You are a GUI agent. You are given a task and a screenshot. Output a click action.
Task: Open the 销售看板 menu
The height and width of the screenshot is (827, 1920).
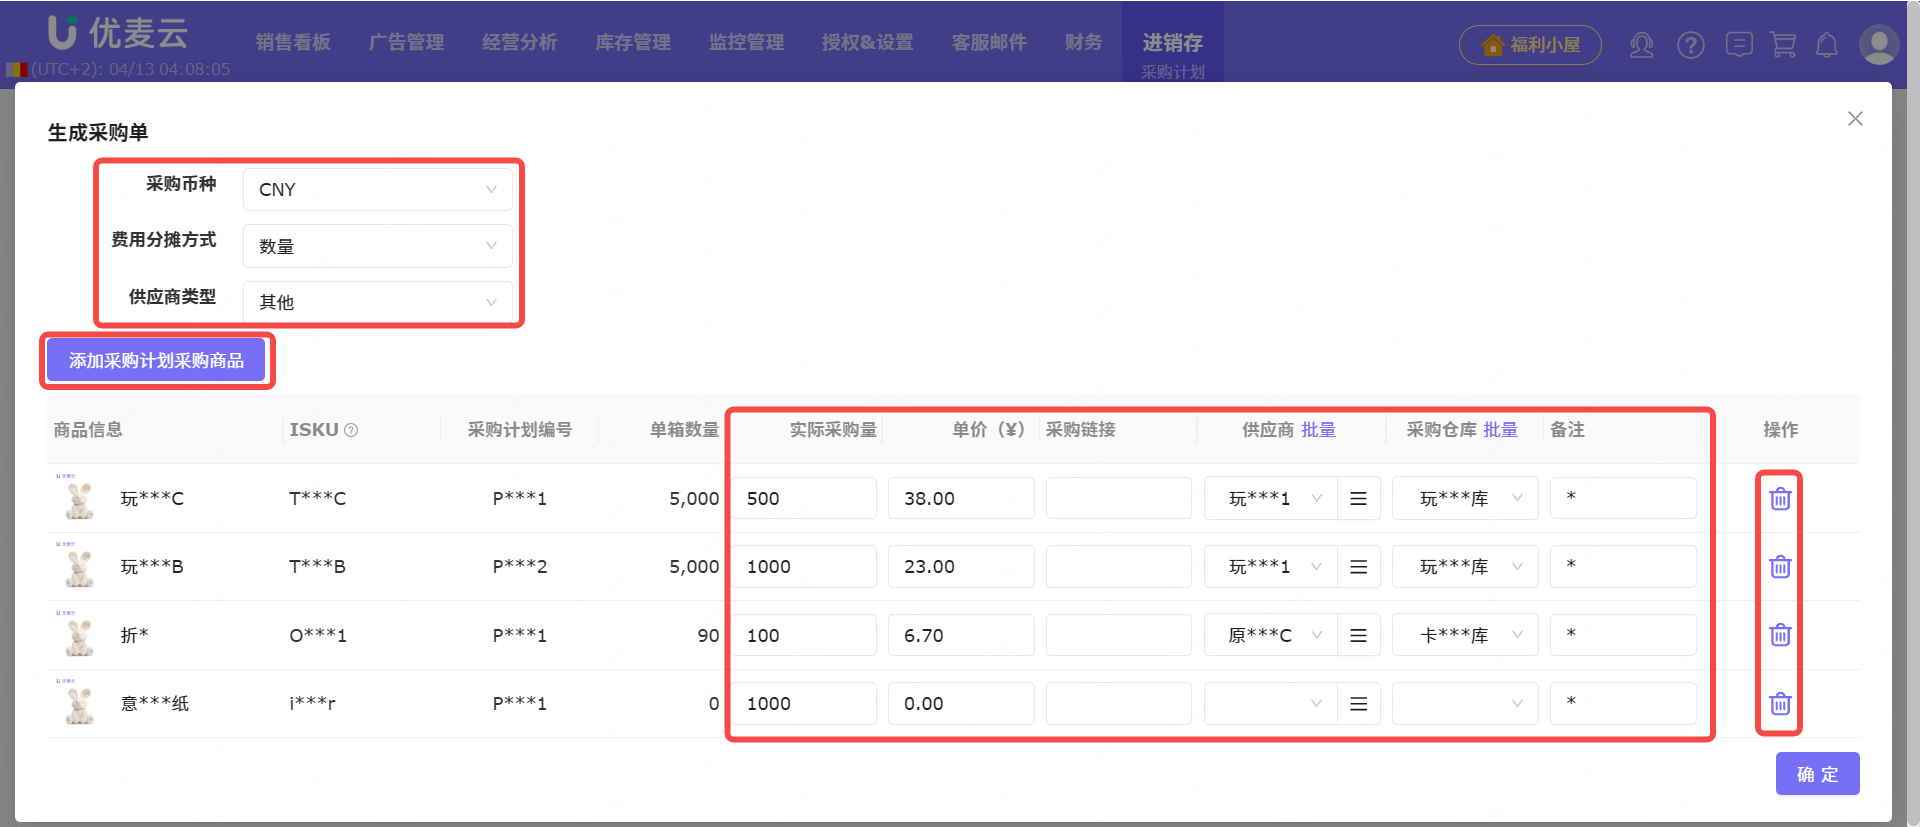pos(293,42)
